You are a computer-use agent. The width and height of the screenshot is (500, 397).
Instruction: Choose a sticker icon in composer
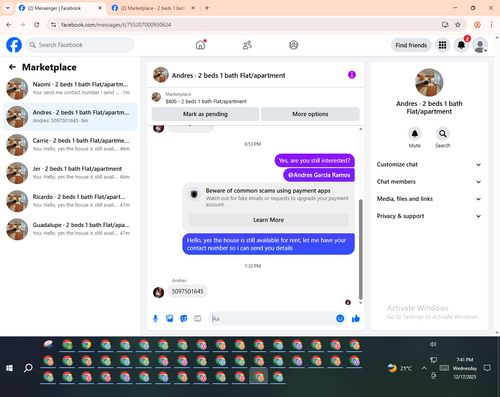tap(184, 319)
